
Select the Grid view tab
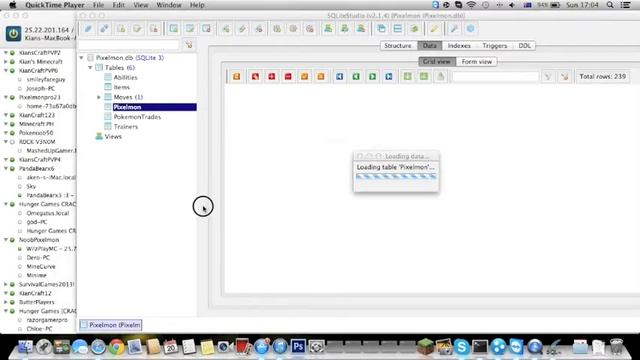pos(437,62)
